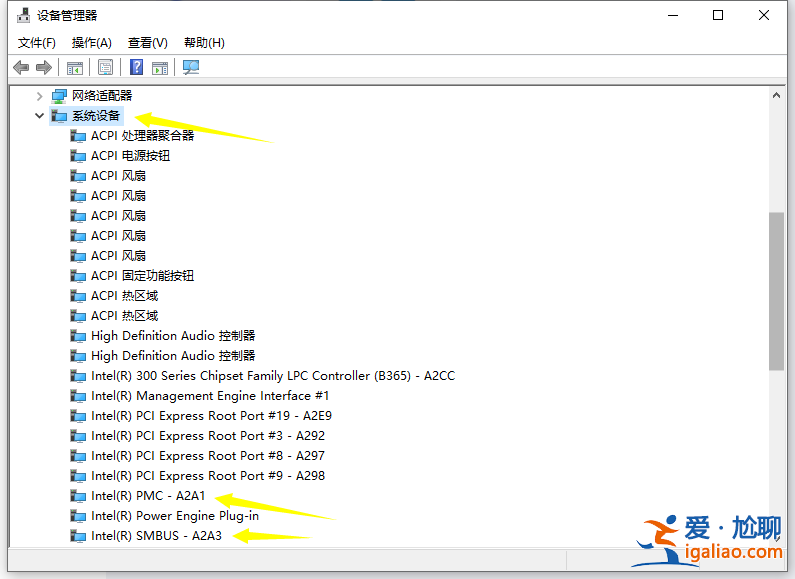Select Intel(R) PMC - A2A1 device

[148, 496]
